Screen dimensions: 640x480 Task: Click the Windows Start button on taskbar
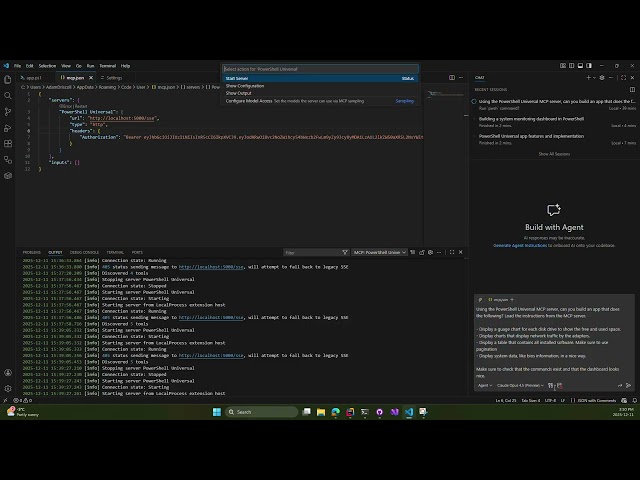[x=217, y=412]
